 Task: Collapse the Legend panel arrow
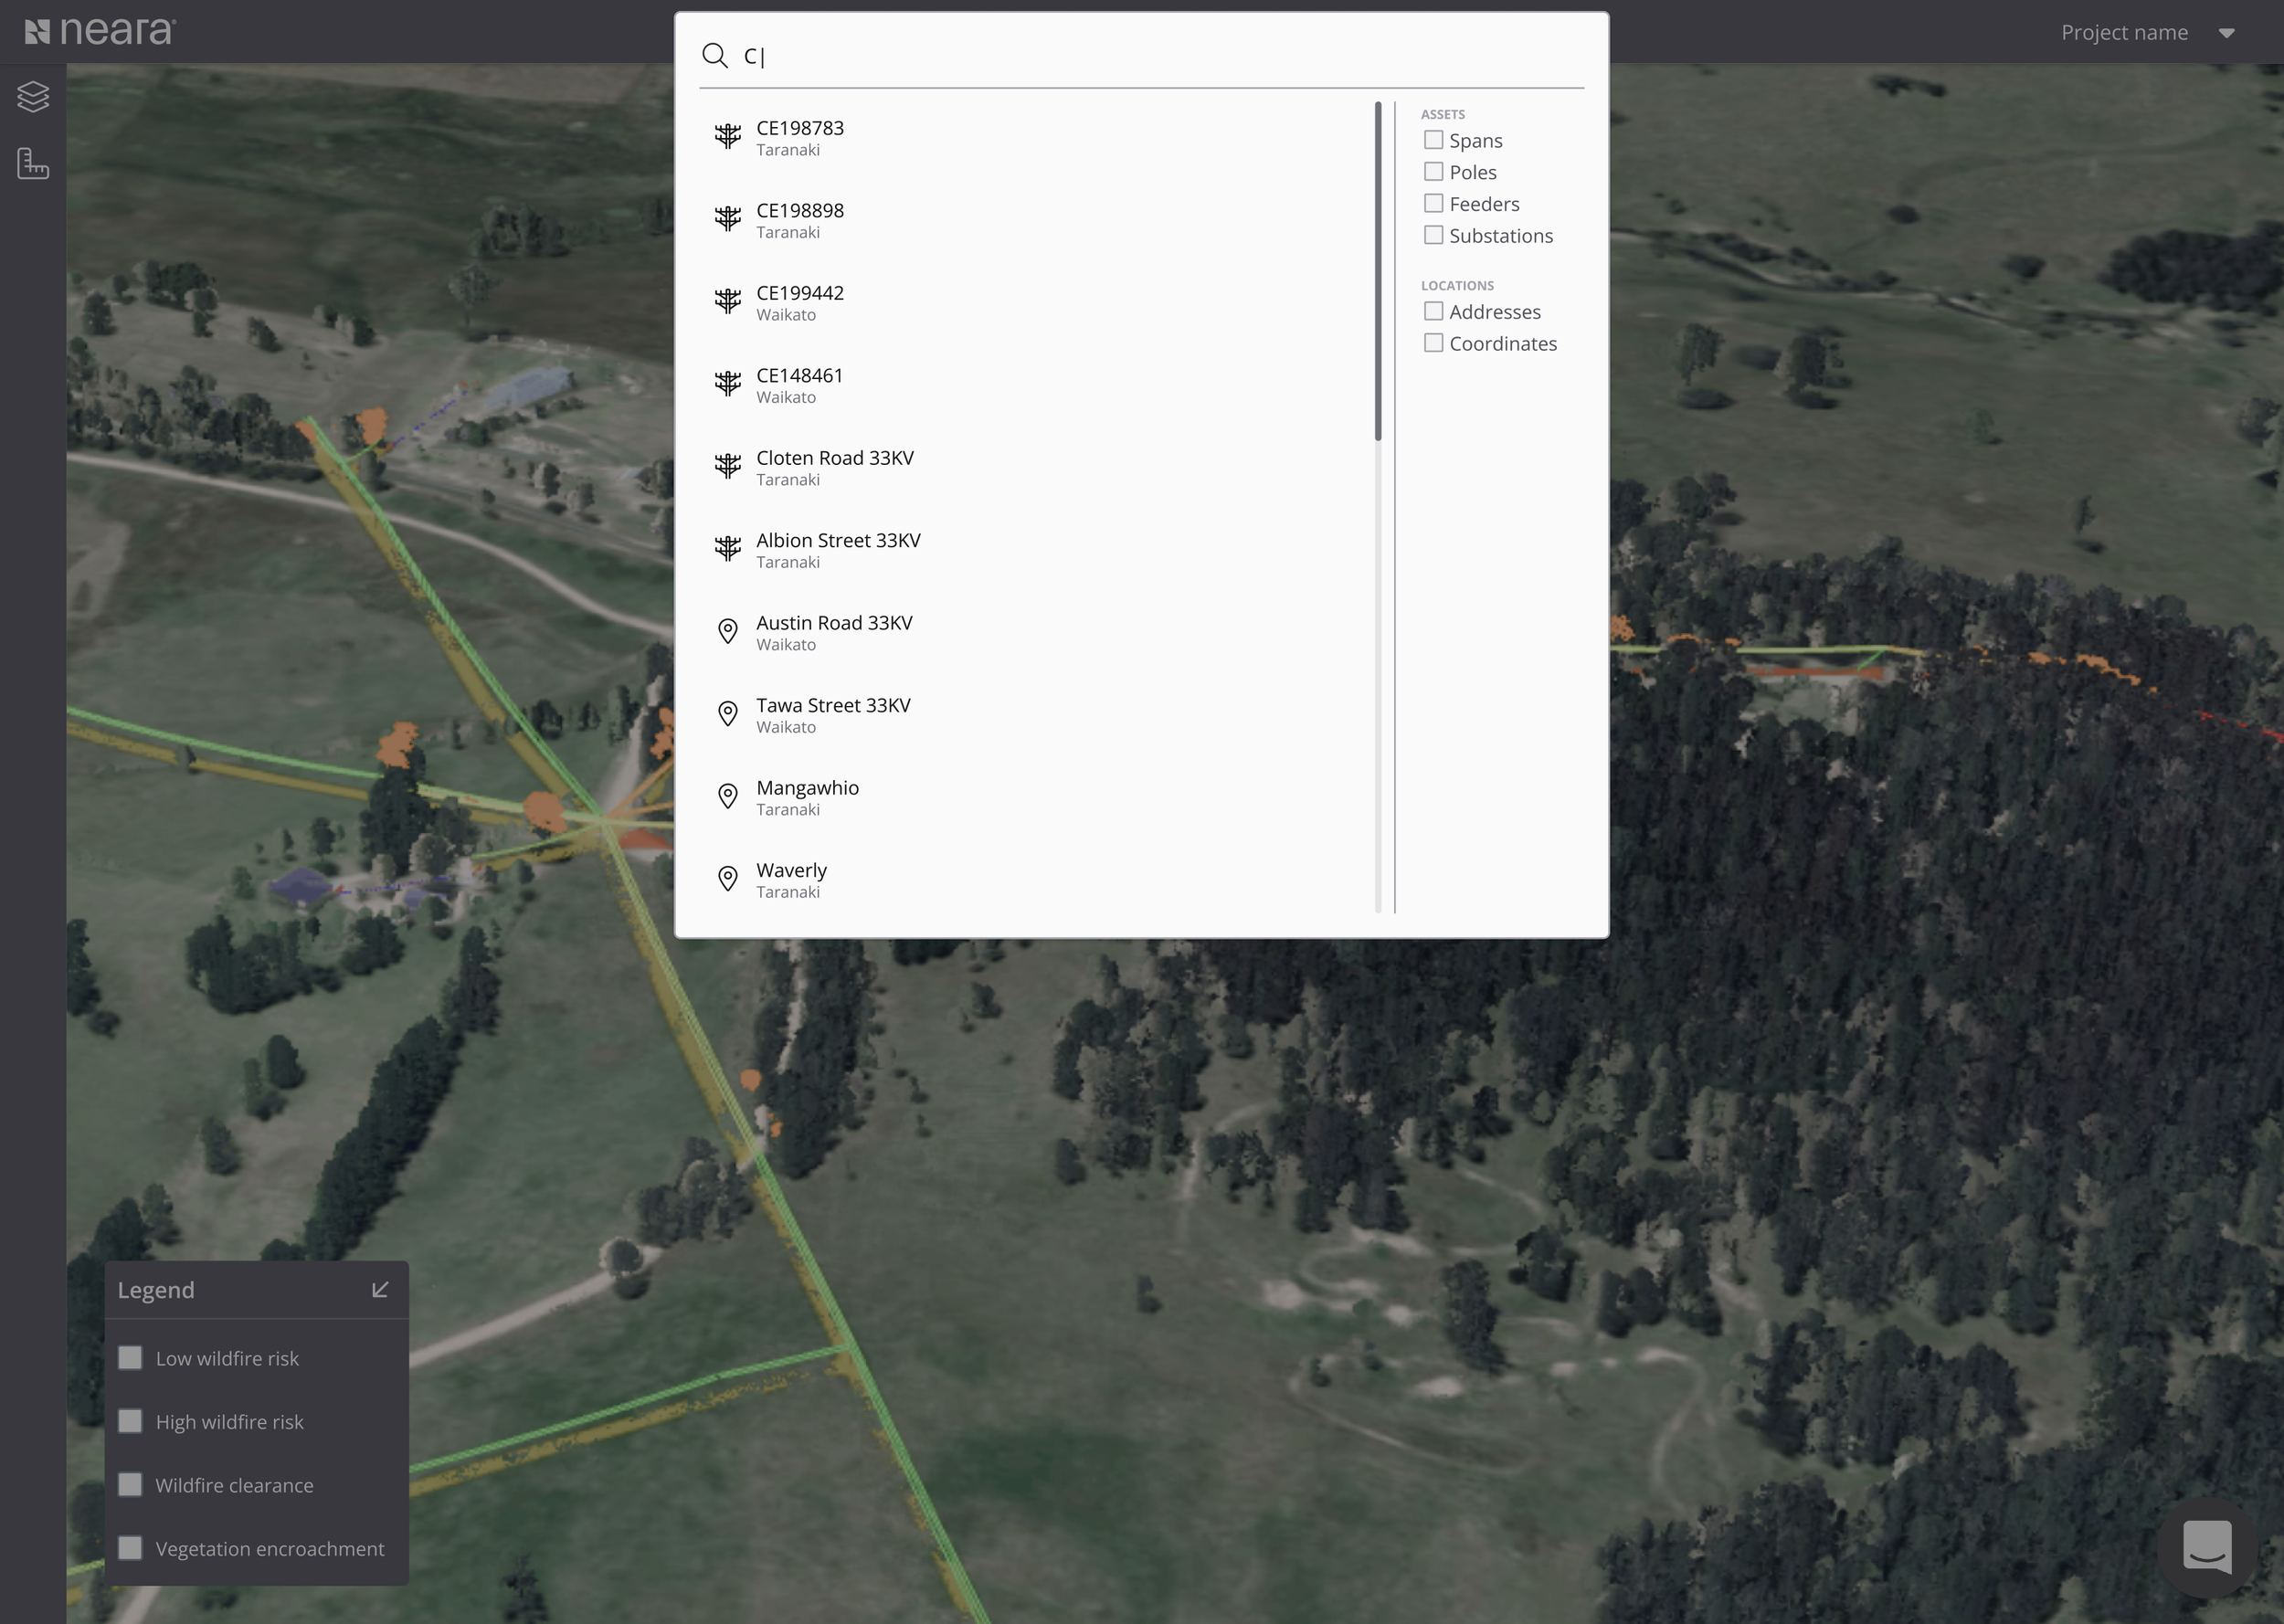[380, 1290]
